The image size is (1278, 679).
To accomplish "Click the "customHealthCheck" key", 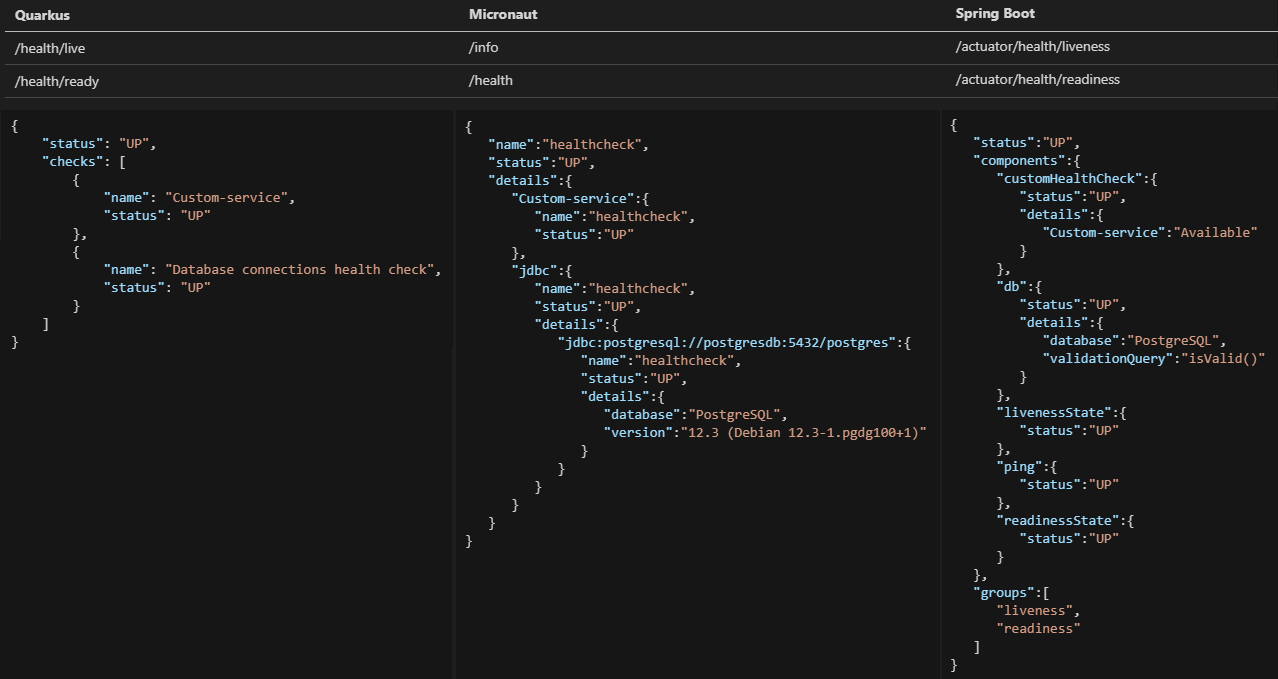I will (1067, 178).
